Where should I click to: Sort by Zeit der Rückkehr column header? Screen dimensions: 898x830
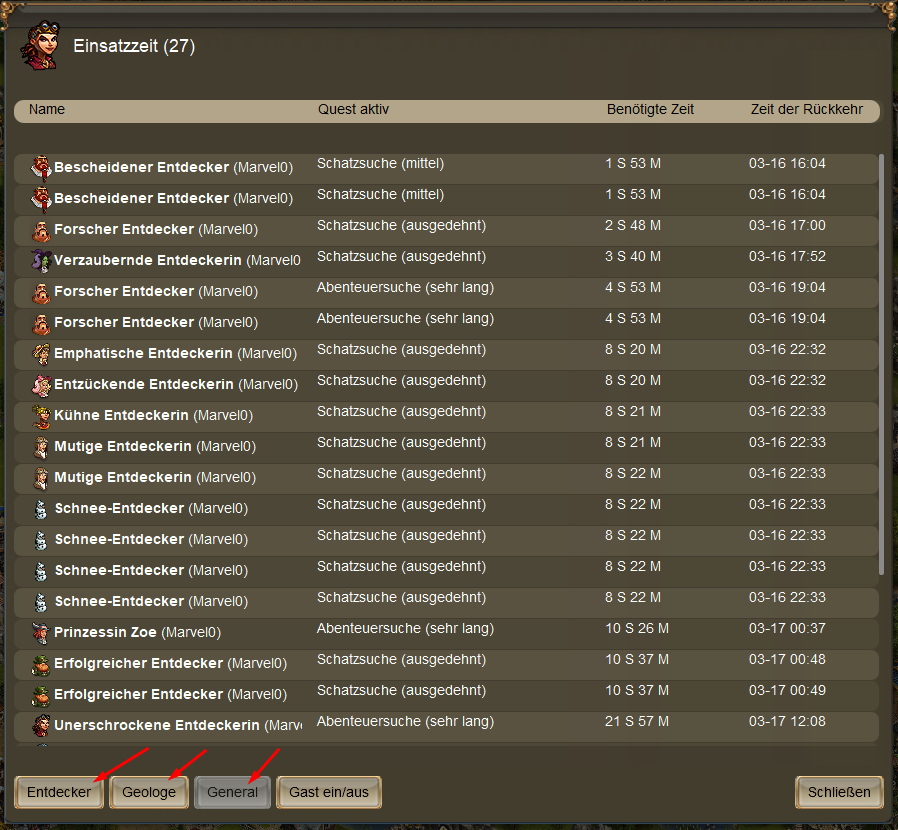(x=806, y=109)
